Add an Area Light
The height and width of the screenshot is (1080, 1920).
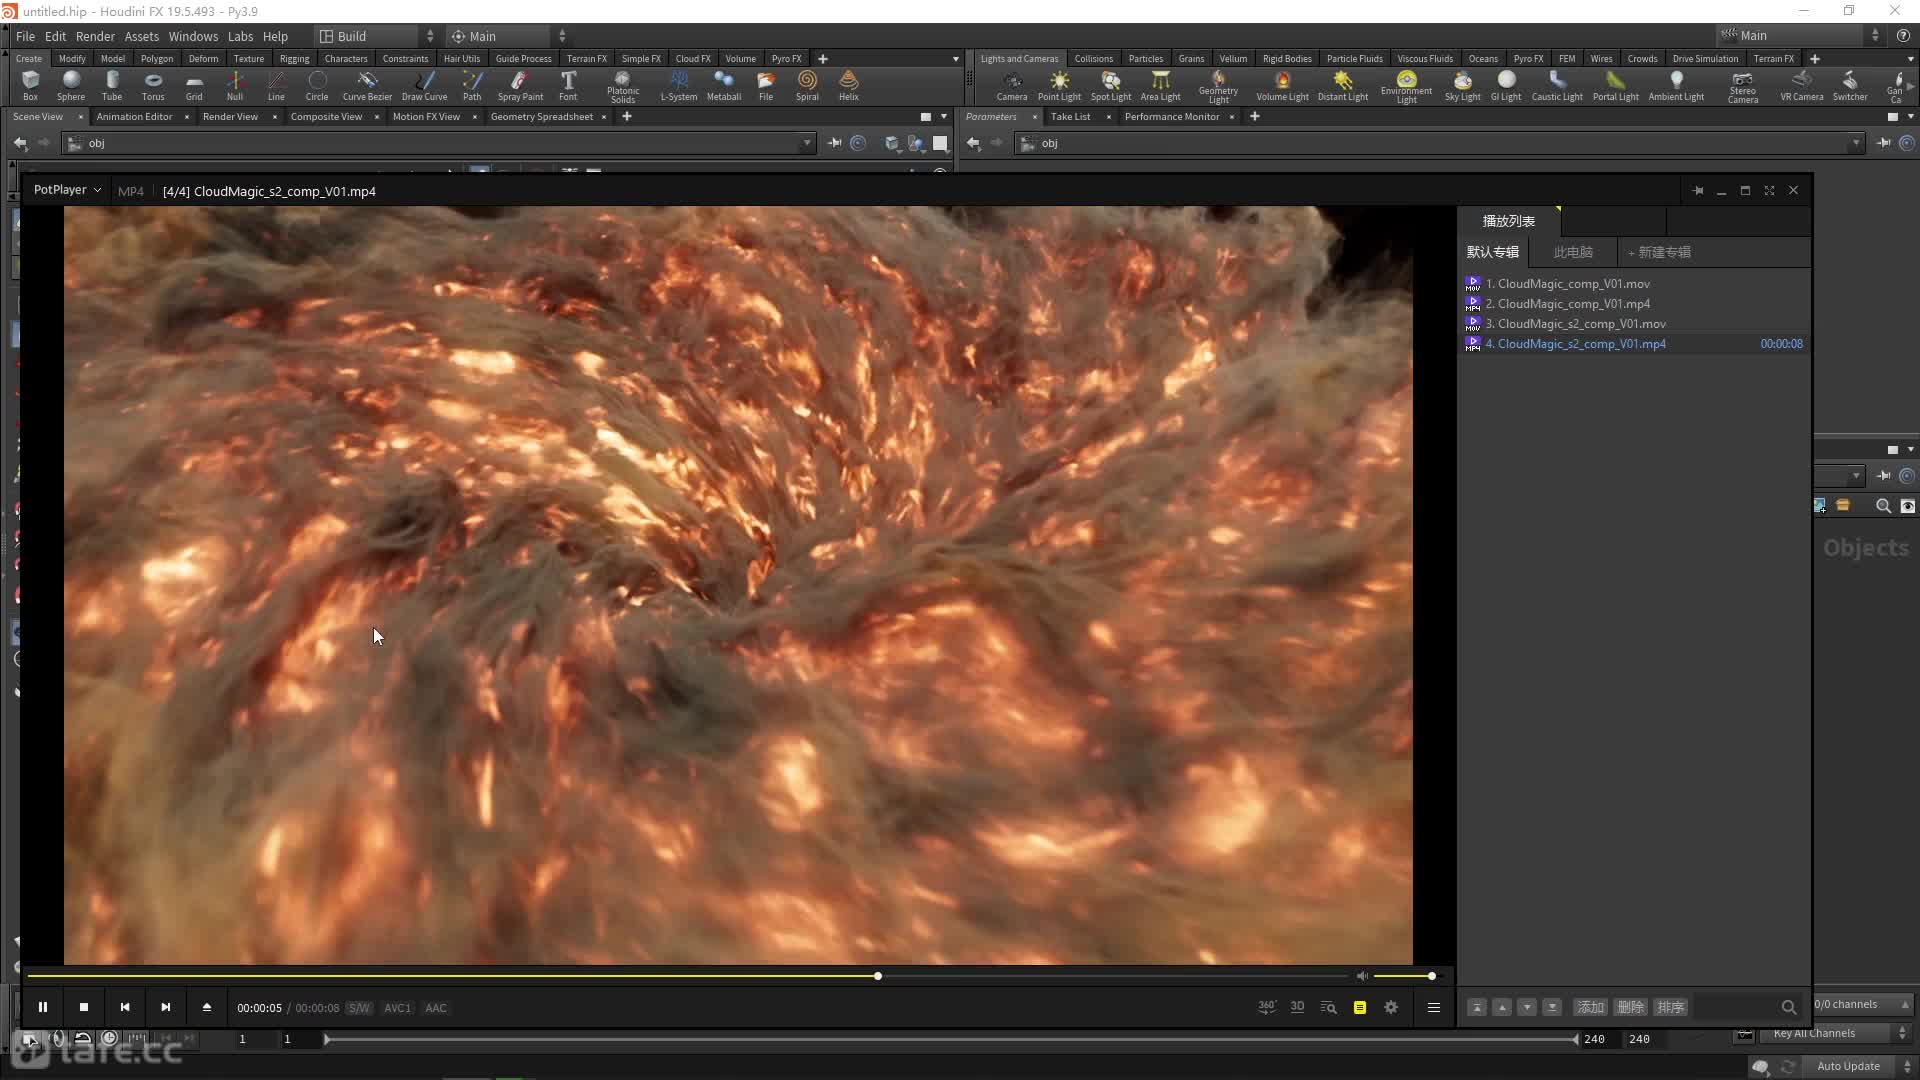click(1160, 86)
